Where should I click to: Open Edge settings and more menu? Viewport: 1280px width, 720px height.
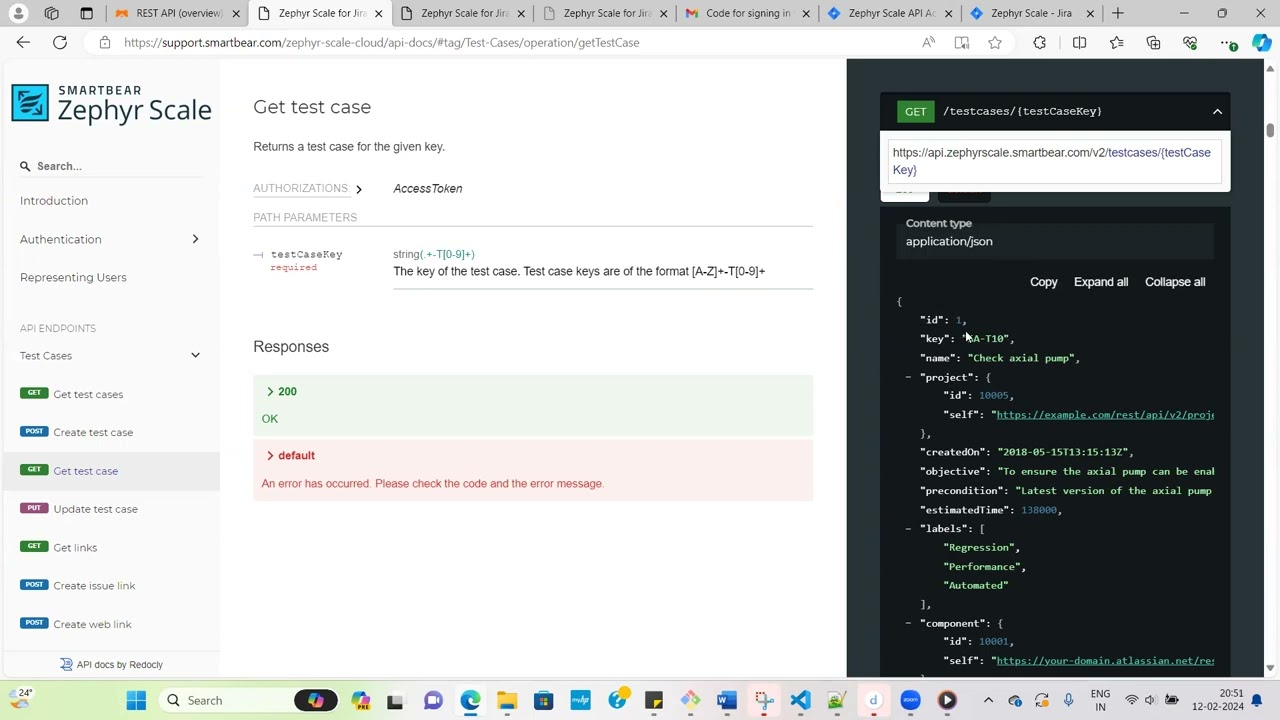(x=1228, y=42)
